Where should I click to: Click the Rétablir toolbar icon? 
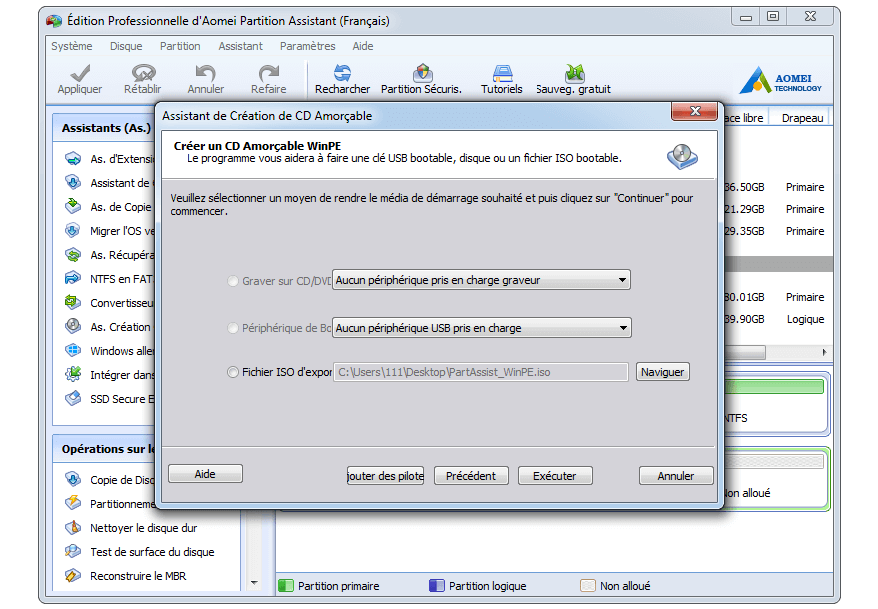pyautogui.click(x=143, y=74)
